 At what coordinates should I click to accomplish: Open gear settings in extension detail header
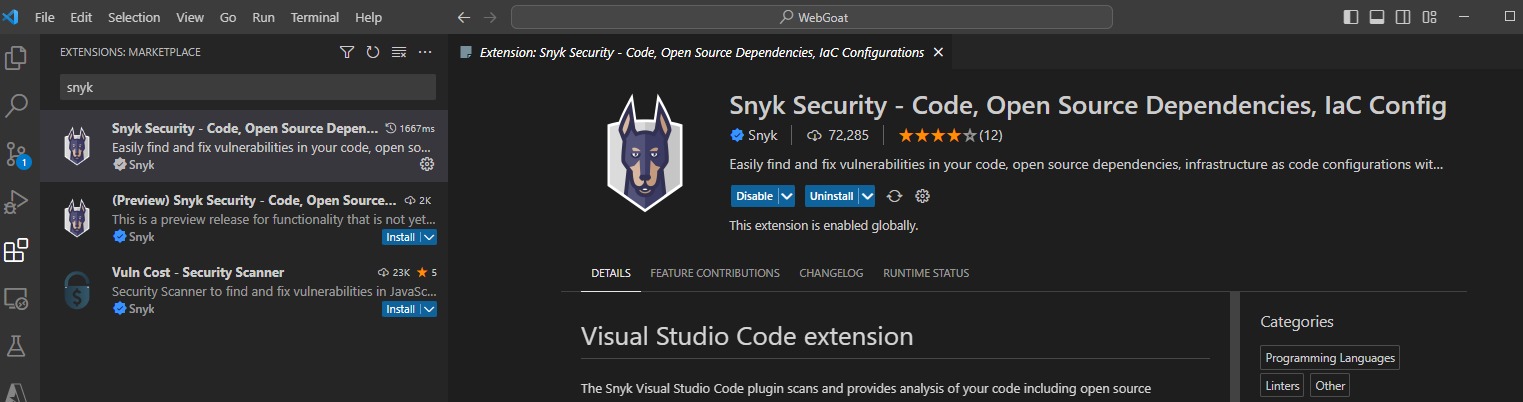pyautogui.click(x=923, y=196)
